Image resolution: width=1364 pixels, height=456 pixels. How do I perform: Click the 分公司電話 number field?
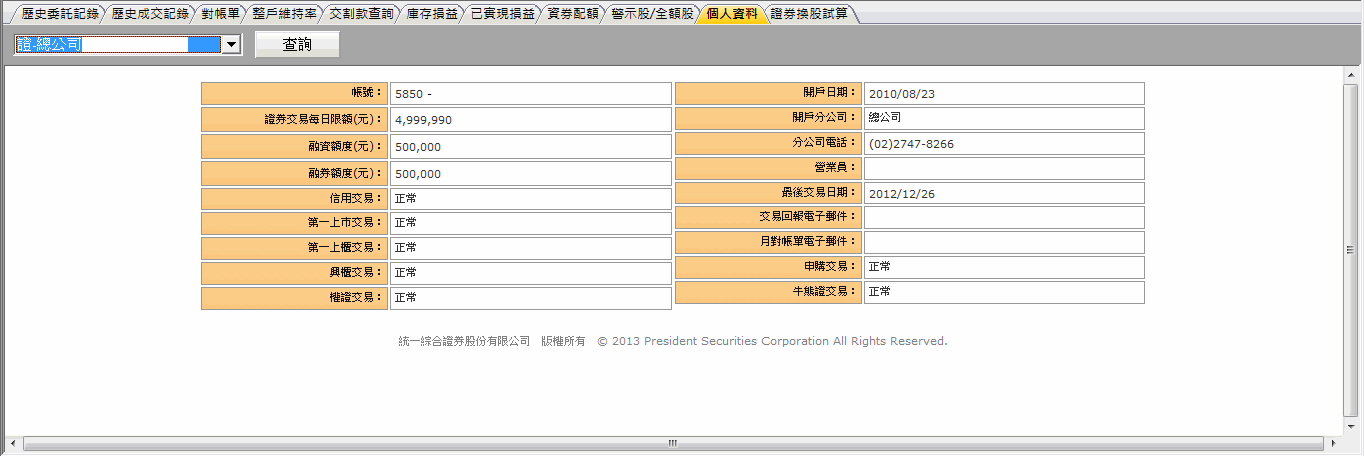coord(1003,144)
